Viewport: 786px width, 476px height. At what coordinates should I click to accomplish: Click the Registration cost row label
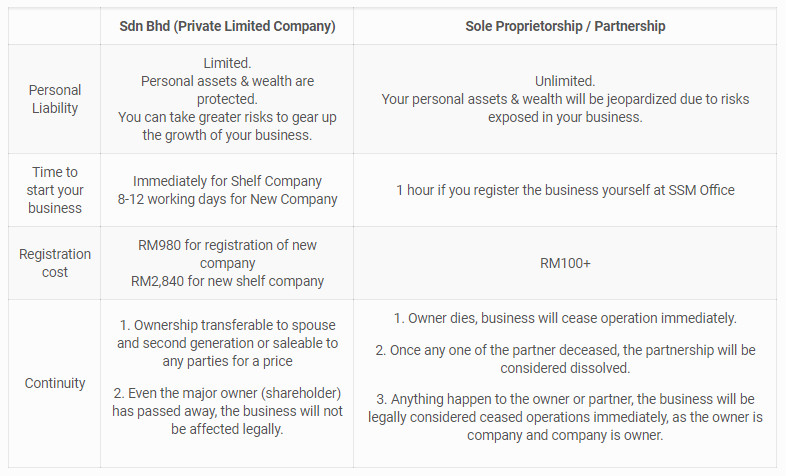[x=55, y=263]
